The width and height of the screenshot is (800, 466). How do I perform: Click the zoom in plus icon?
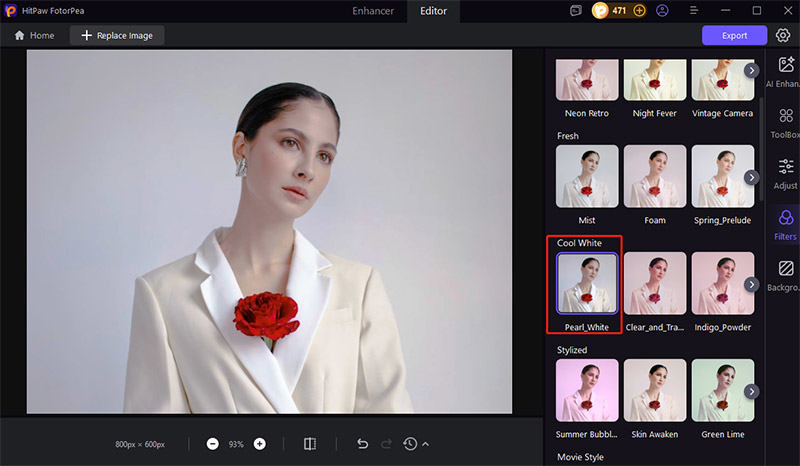click(x=260, y=443)
